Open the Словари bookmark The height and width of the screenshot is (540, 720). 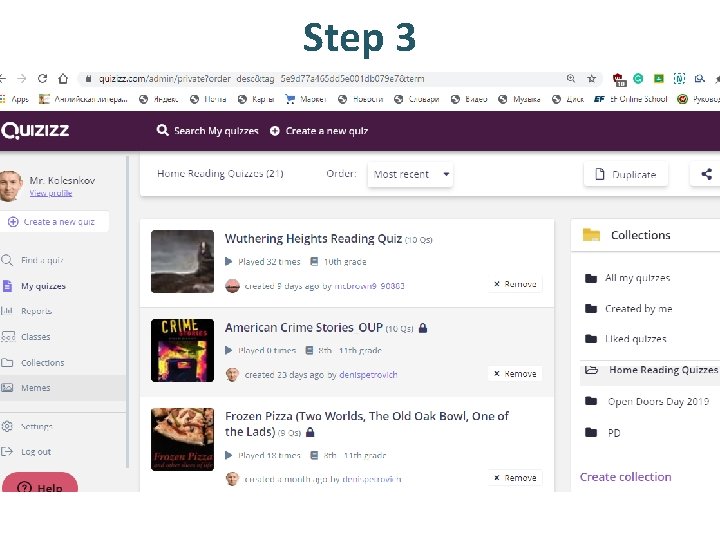(416, 99)
